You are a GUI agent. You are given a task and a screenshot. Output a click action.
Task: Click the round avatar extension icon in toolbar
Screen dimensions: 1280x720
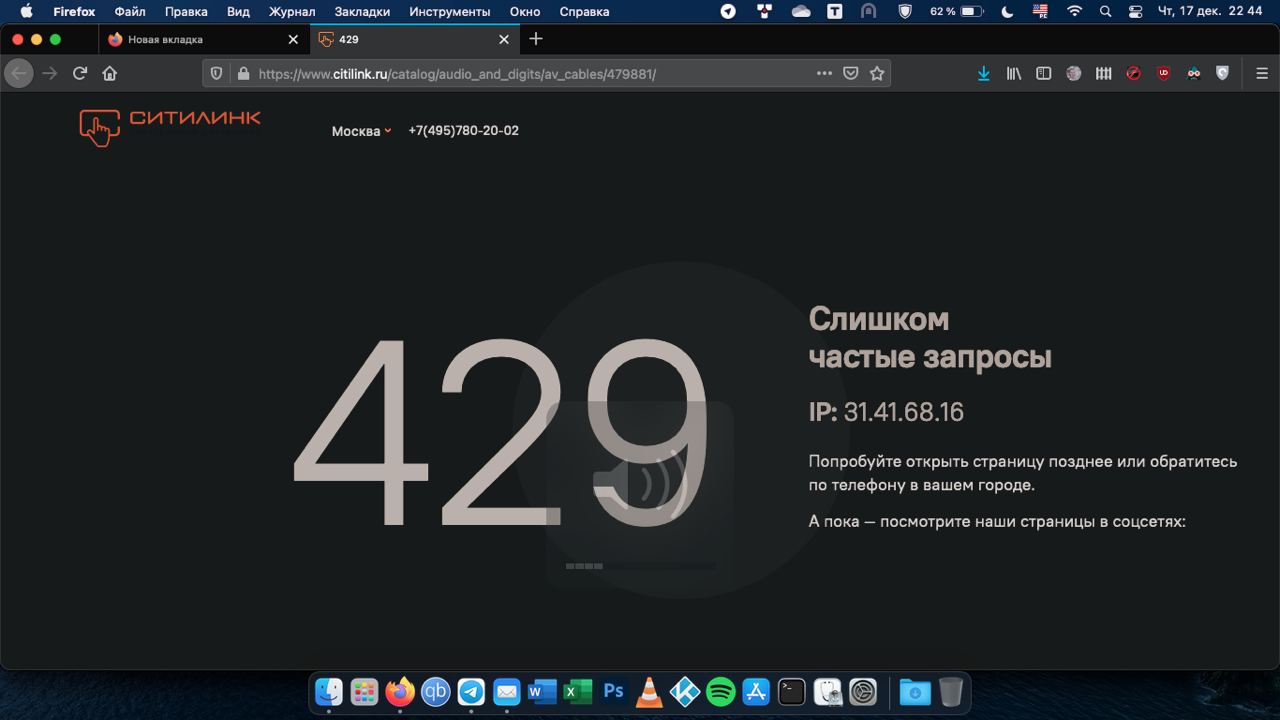point(1074,73)
